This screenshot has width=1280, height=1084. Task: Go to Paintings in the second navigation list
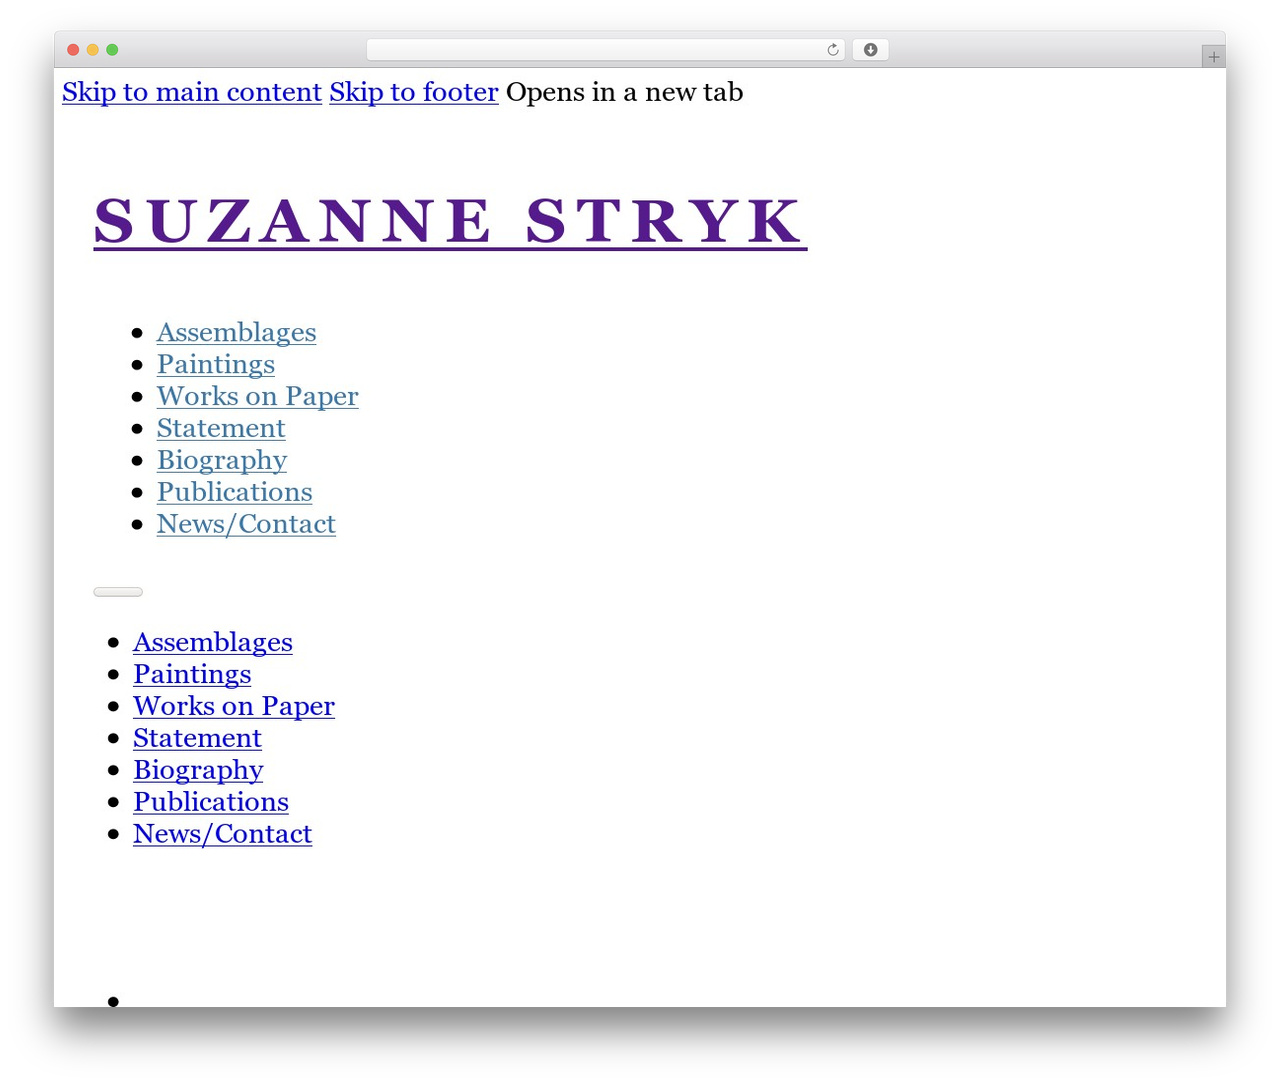(x=192, y=674)
